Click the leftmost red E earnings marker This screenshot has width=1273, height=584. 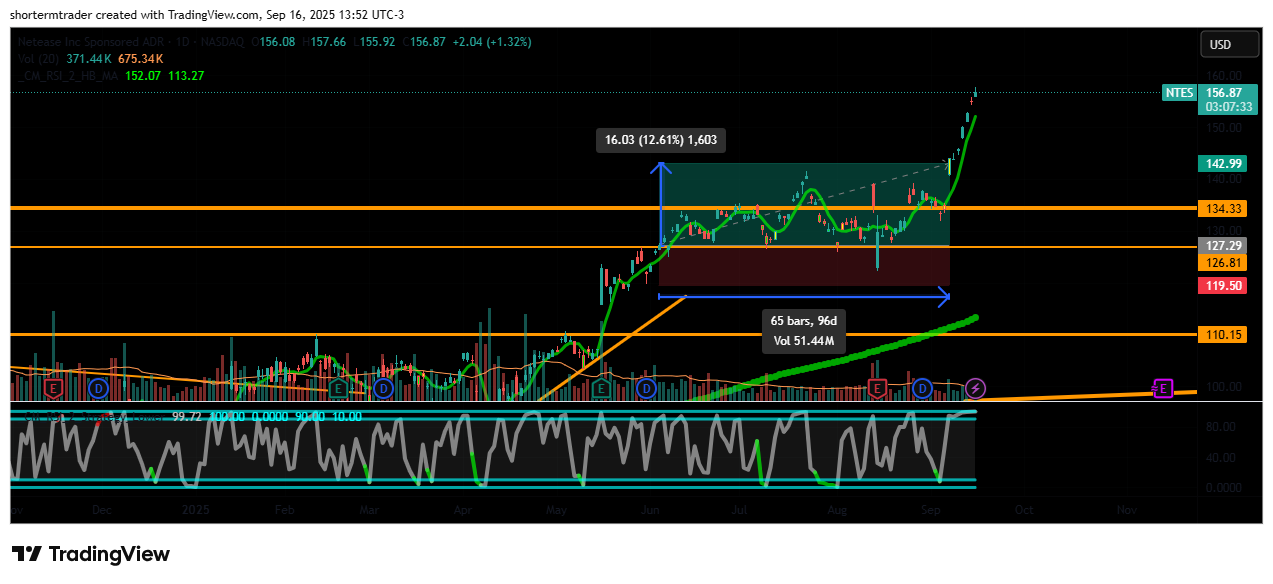coord(51,387)
